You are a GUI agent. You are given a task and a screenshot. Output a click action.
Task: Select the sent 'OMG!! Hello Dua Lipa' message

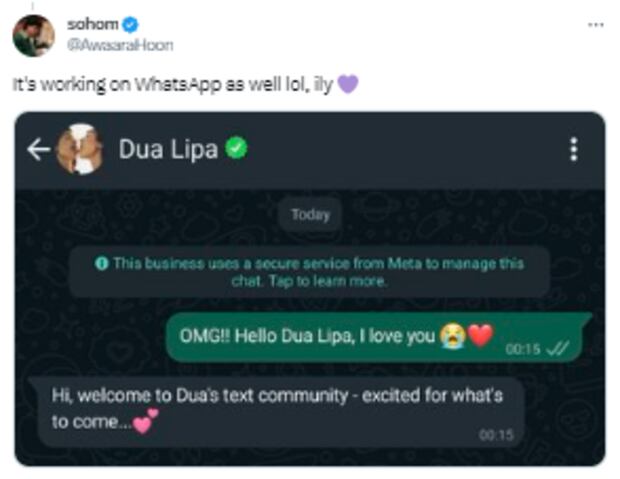[379, 337]
